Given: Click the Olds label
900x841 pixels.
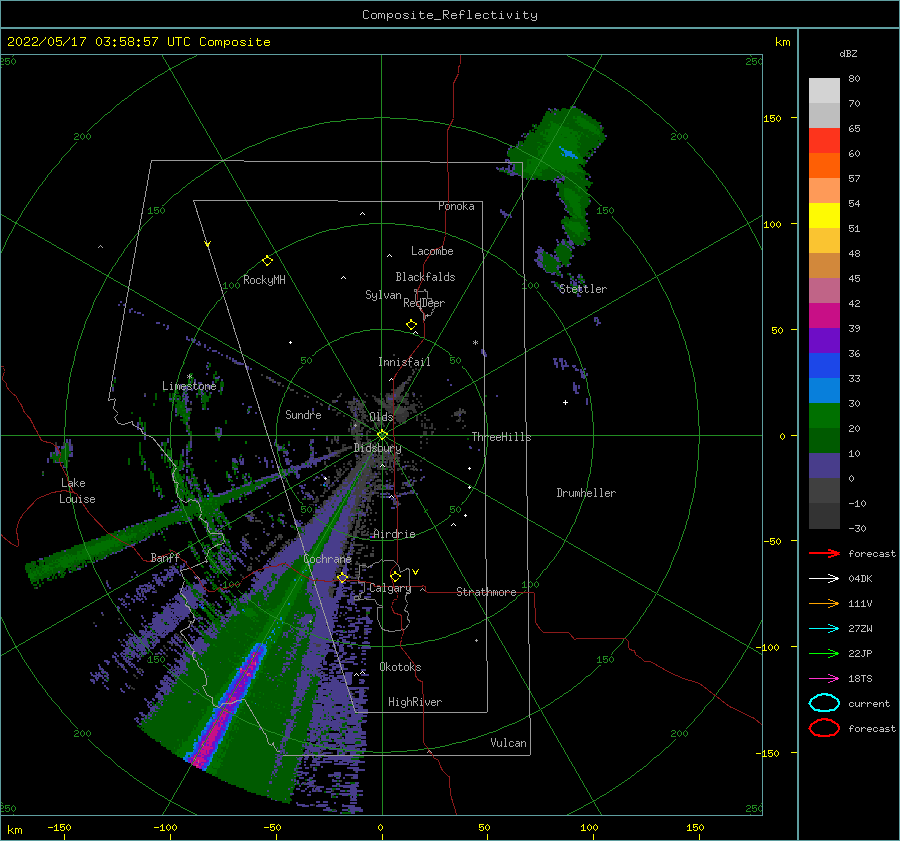Looking at the screenshot, I should [x=381, y=417].
